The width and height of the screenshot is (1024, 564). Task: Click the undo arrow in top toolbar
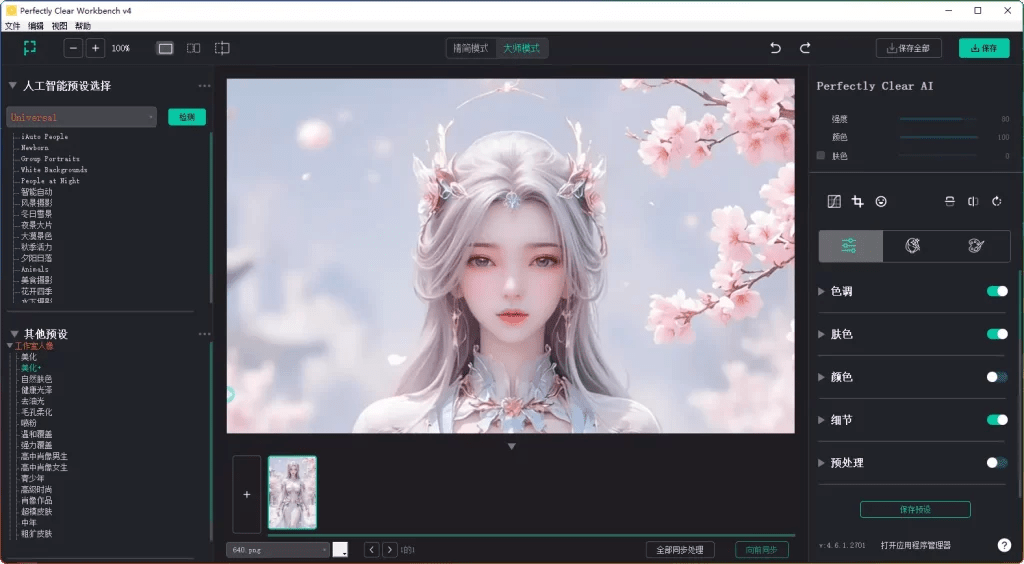pyautogui.click(x=775, y=48)
